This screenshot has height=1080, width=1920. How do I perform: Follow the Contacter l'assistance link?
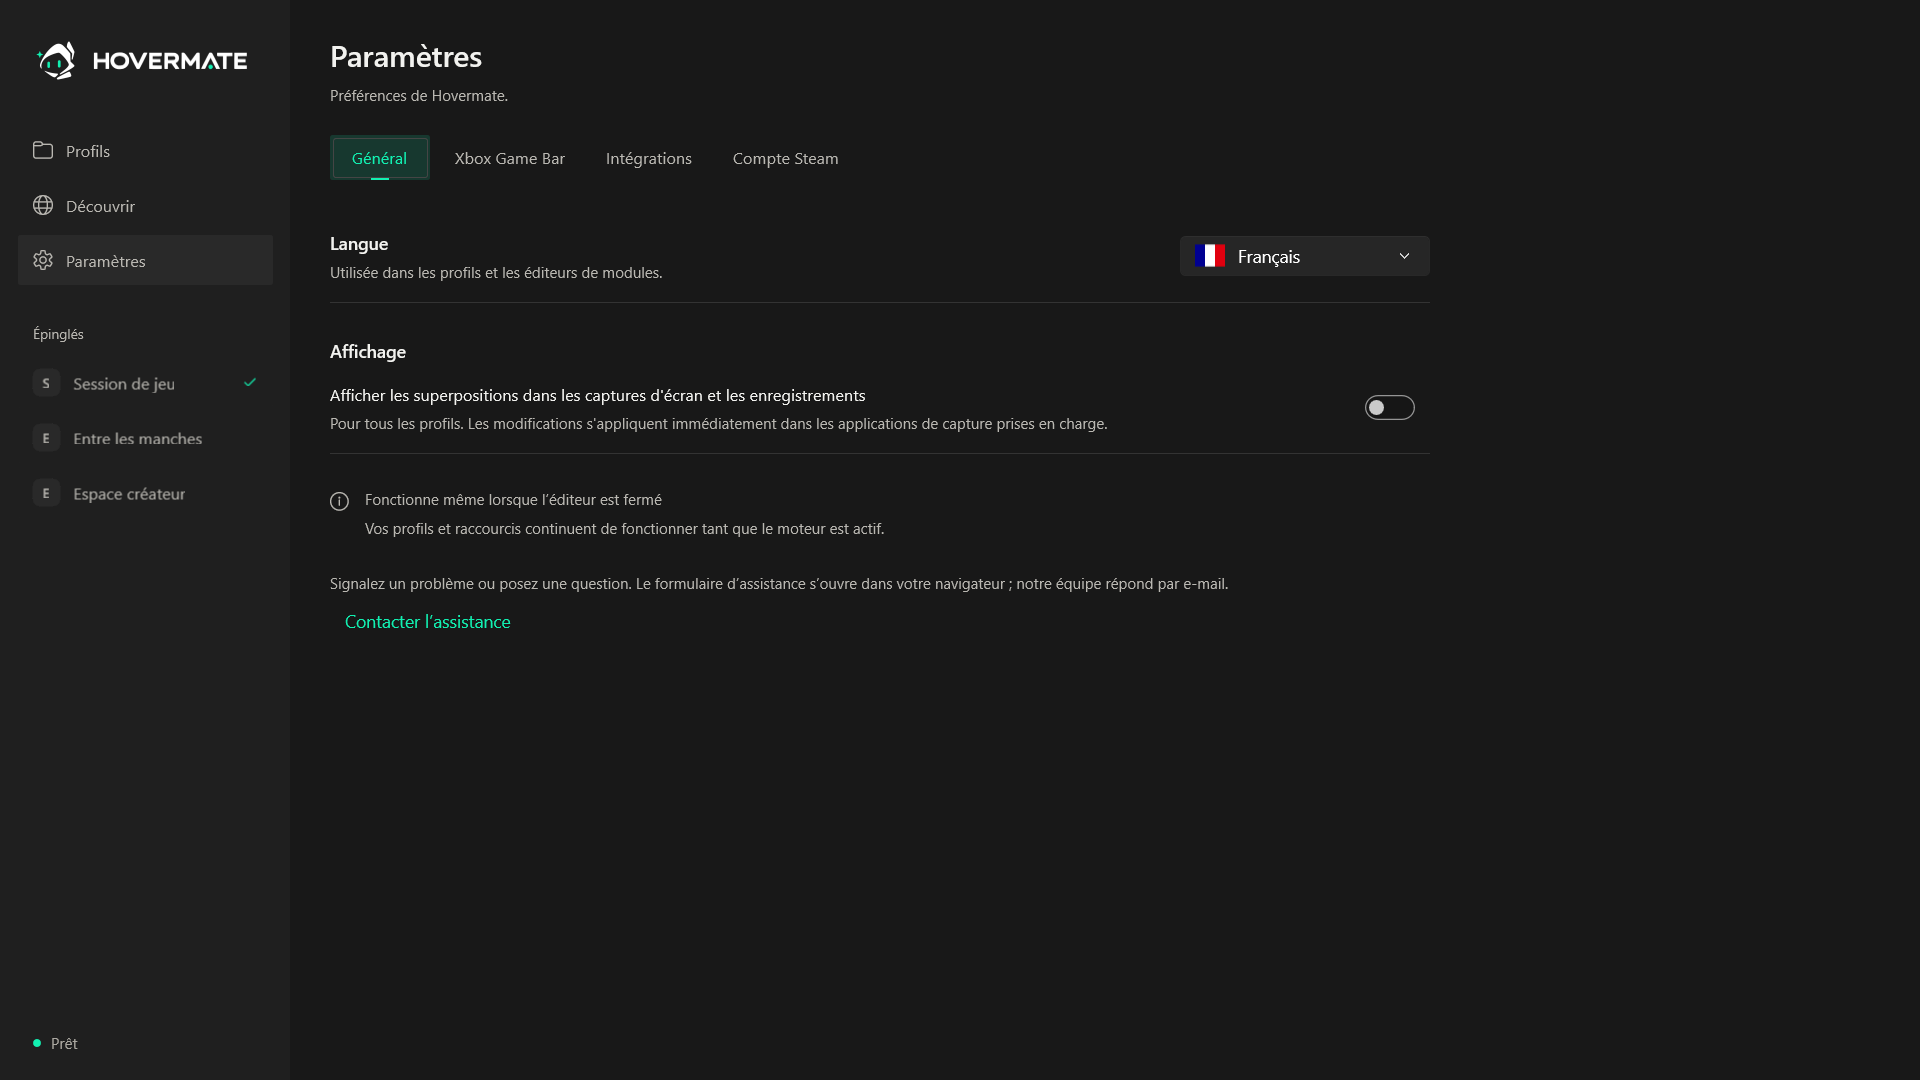pos(428,621)
